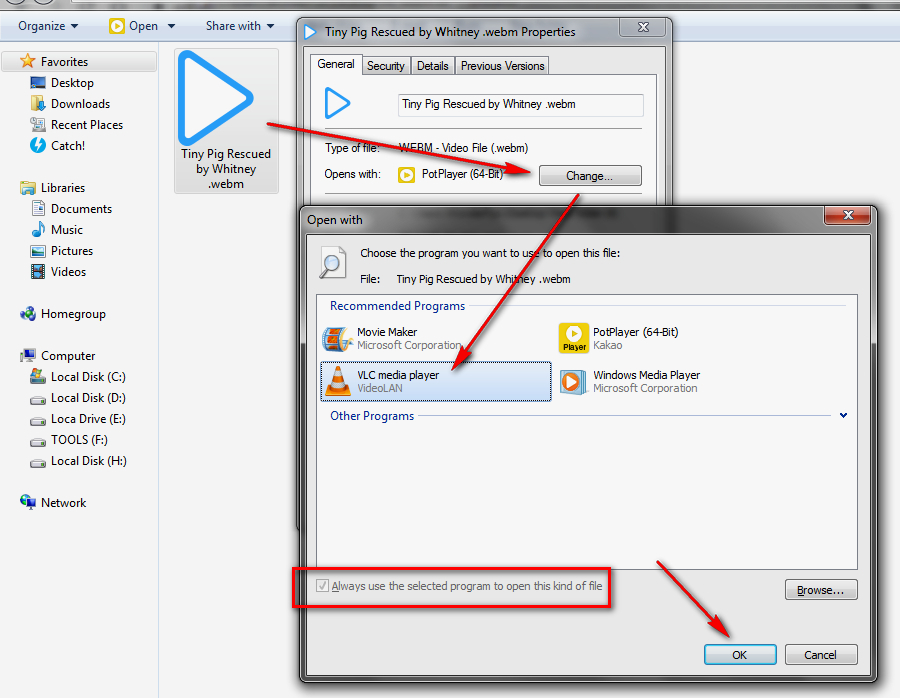Confirm with the OK button
The image size is (900, 698).
(x=740, y=655)
